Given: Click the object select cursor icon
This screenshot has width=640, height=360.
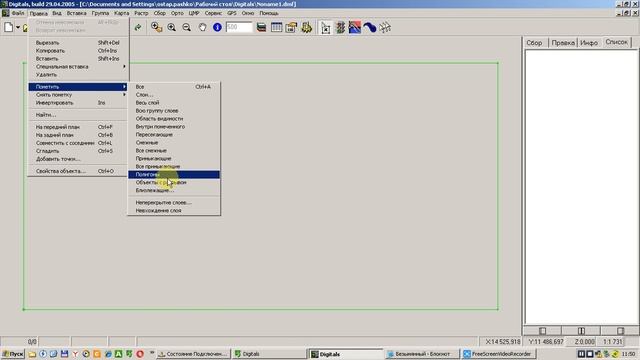Looking at the screenshot, I should 325,27.
